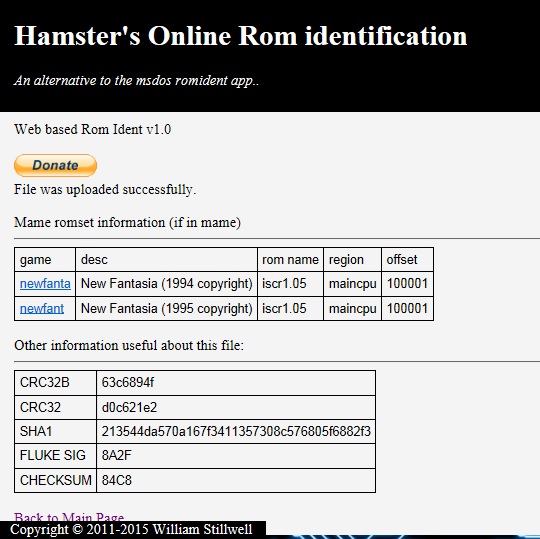Image resolution: width=540 pixels, height=539 pixels.
Task: Click the SHA1 label cell
Action: pyautogui.click(x=55, y=432)
